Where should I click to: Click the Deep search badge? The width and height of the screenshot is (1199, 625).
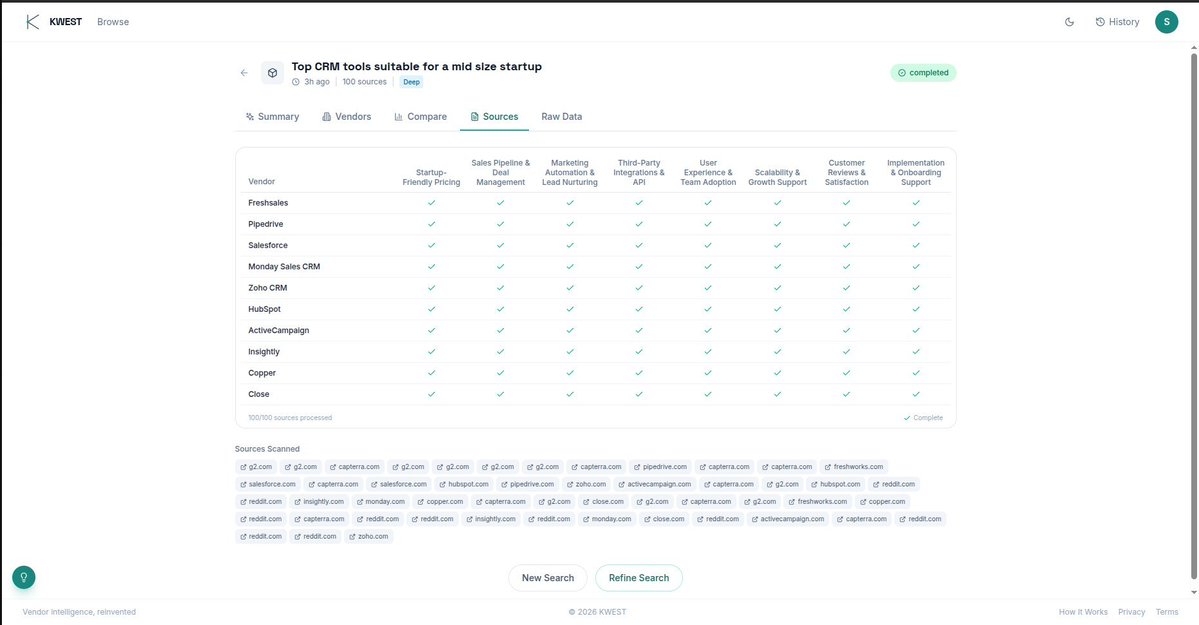coord(411,82)
